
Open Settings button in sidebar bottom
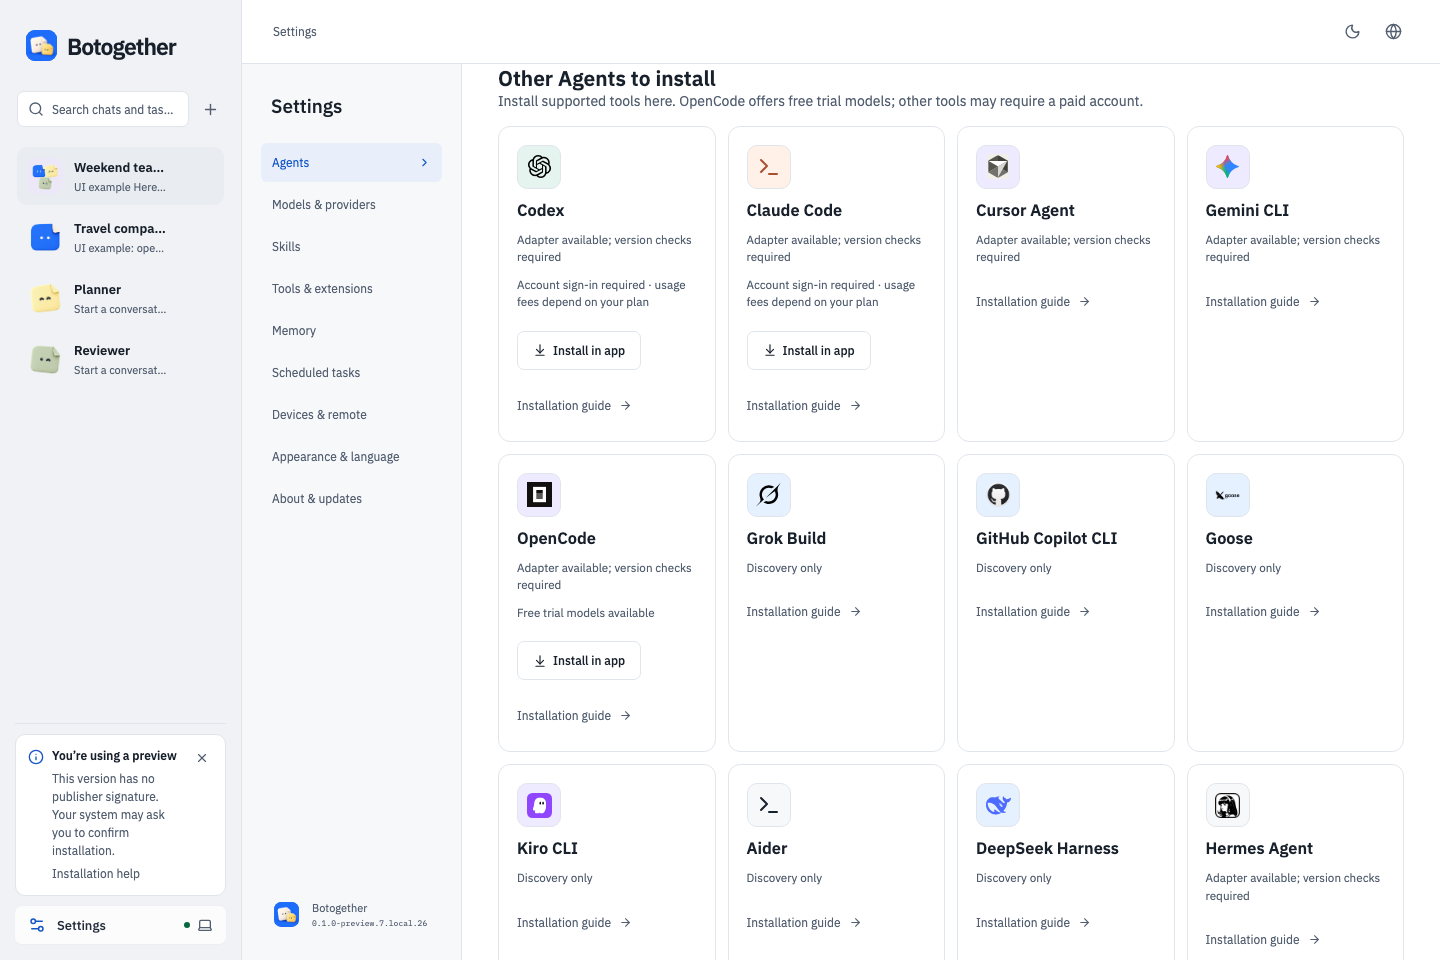pos(120,926)
